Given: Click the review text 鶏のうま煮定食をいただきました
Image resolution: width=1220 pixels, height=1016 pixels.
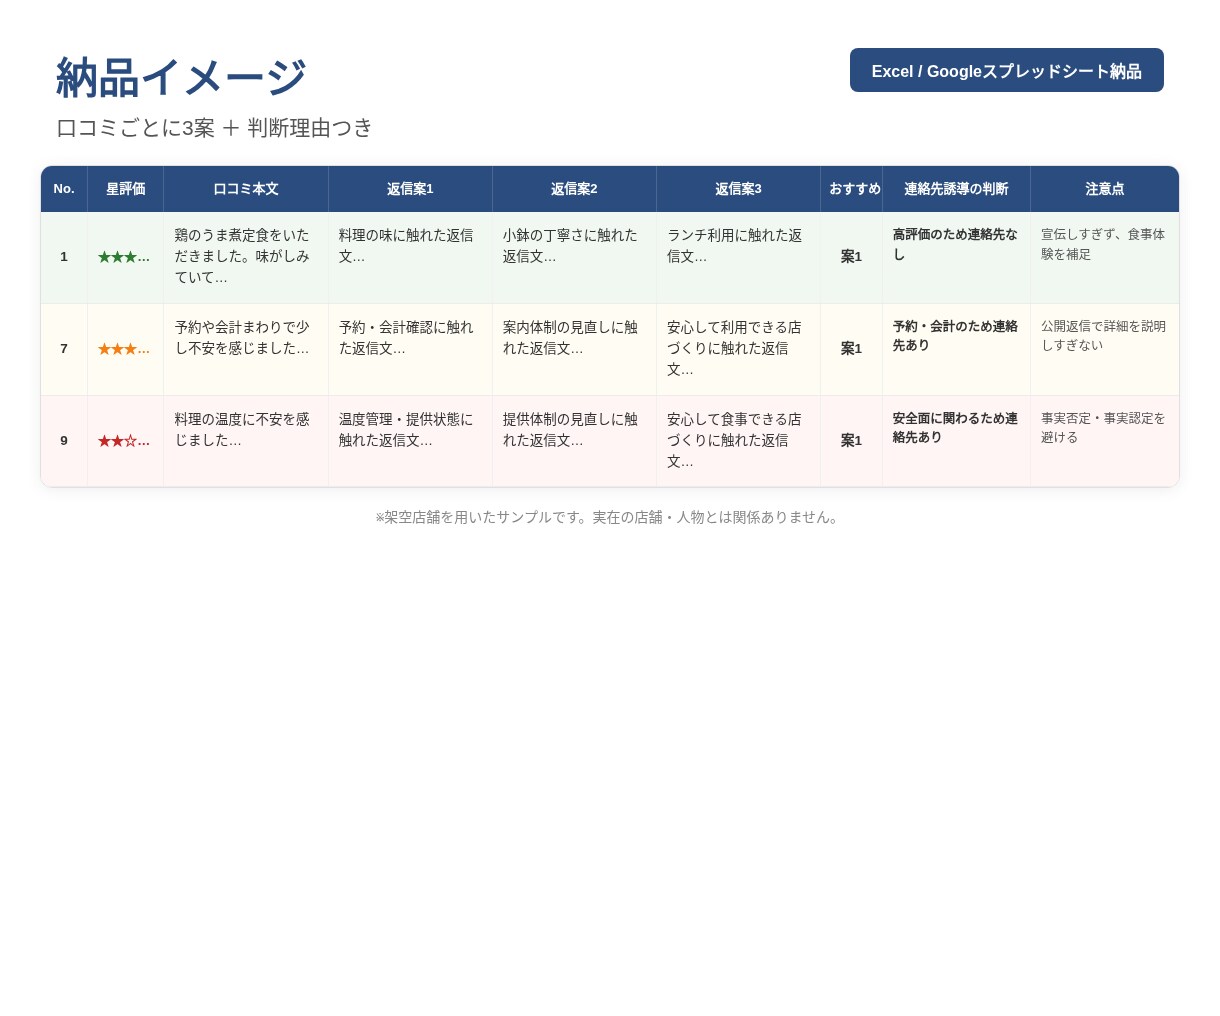Looking at the screenshot, I should click(243, 256).
